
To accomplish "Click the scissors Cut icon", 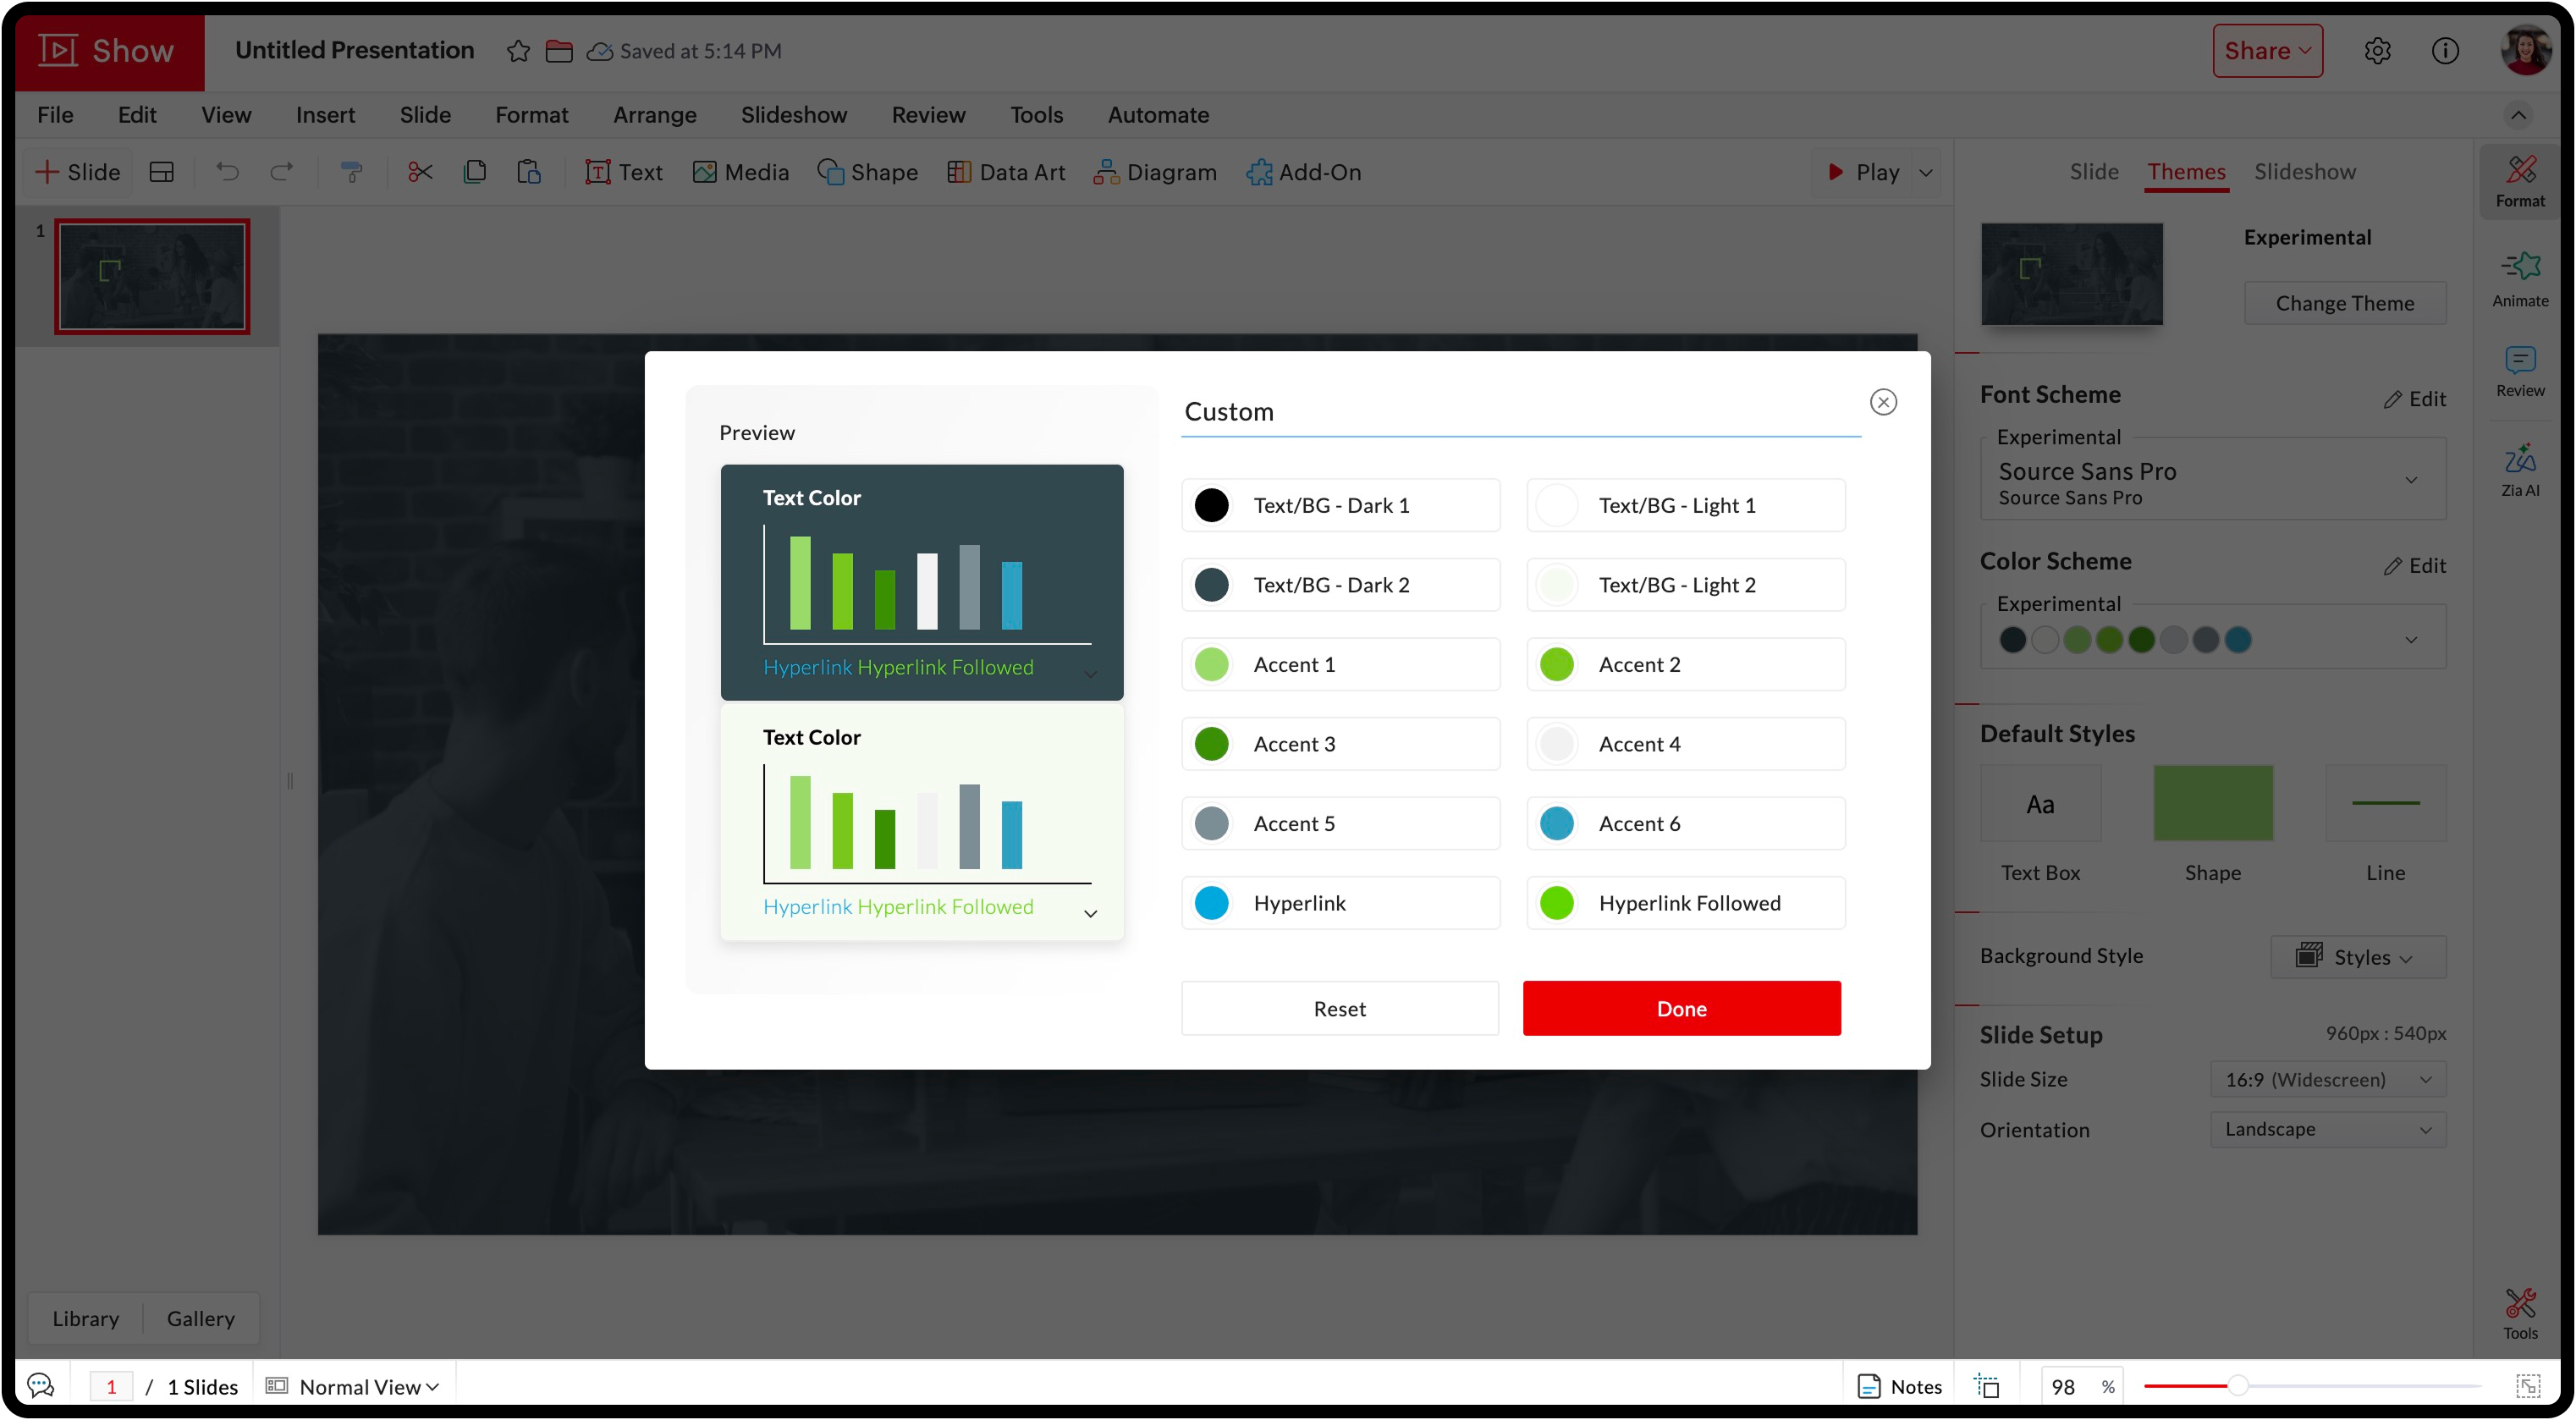I will point(420,172).
